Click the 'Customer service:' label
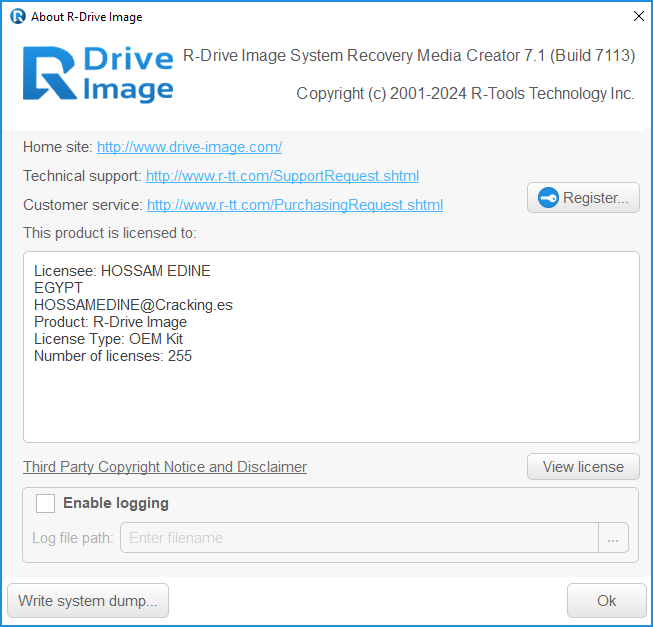Image resolution: width=653 pixels, height=627 pixels. pos(83,205)
